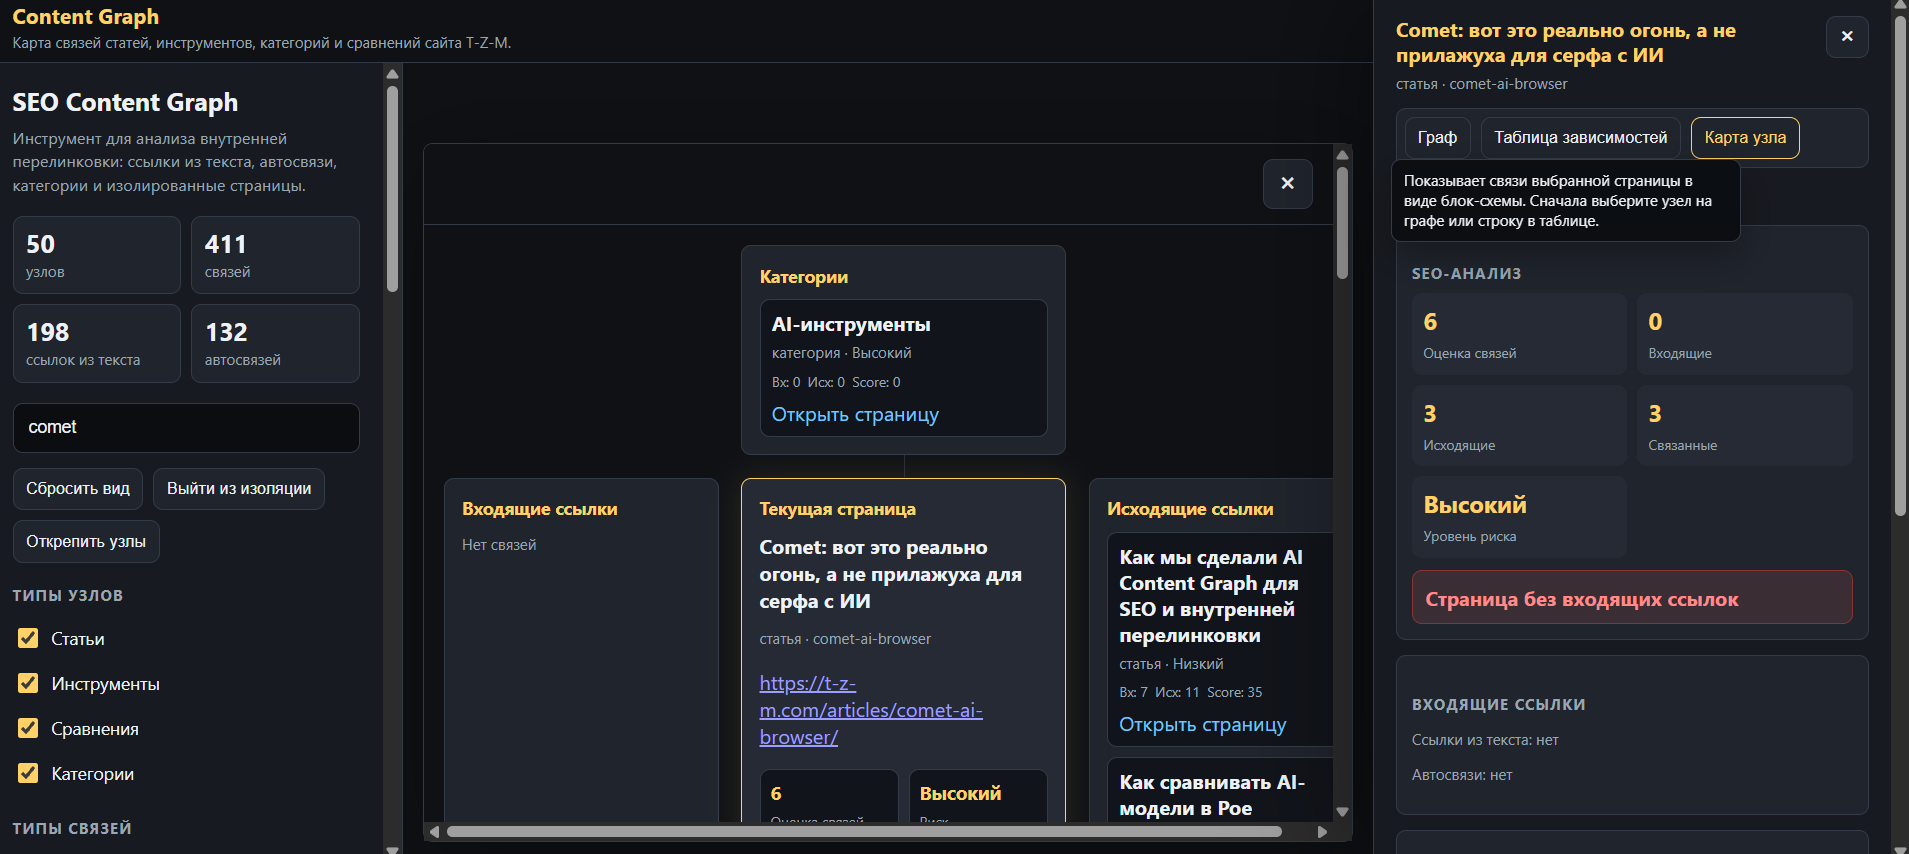Click Выйти из изоляции button
Screen dimensions: 1909x854
pyautogui.click(x=239, y=489)
